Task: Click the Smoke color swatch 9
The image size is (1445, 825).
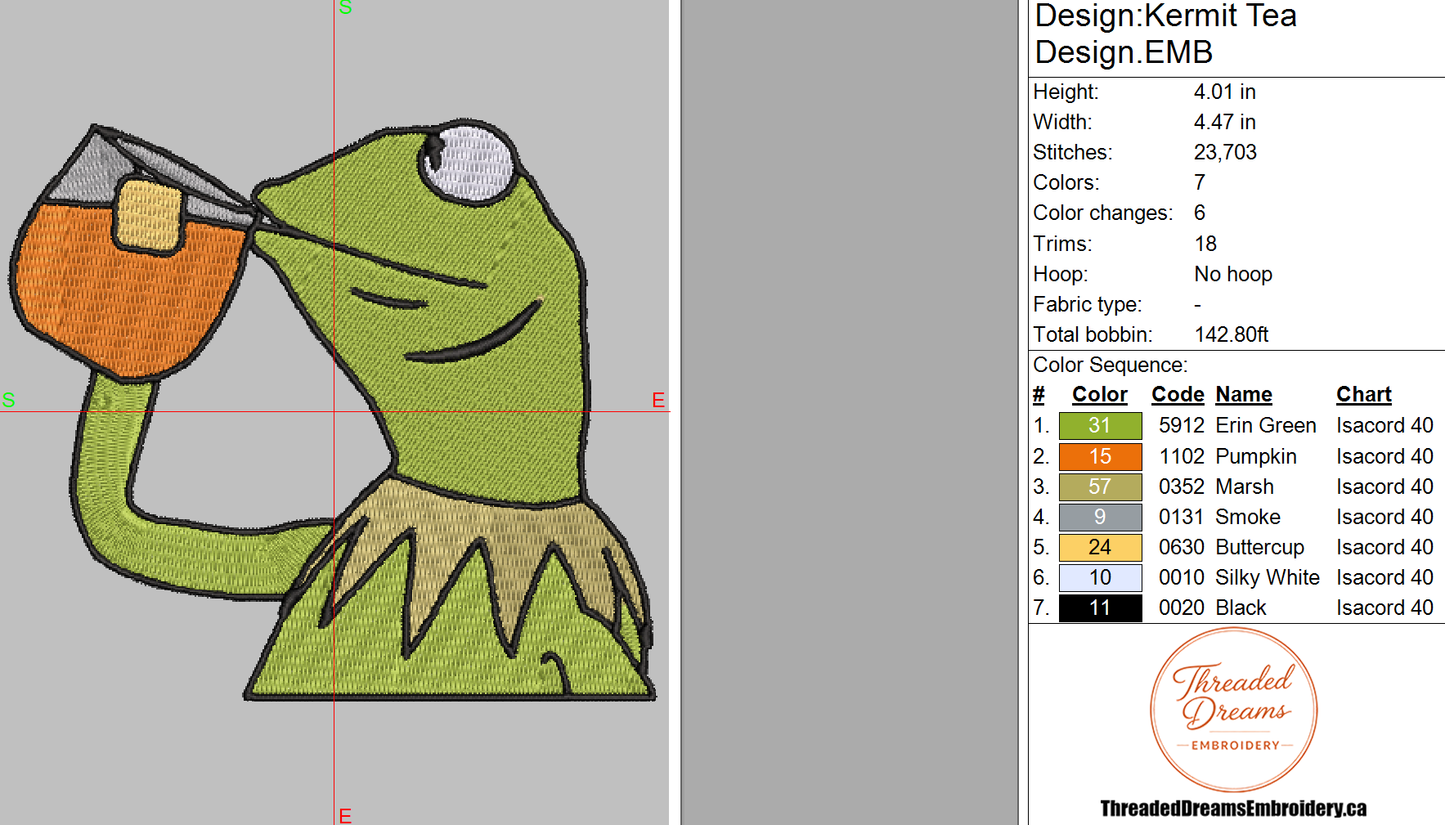Action: click(1100, 517)
